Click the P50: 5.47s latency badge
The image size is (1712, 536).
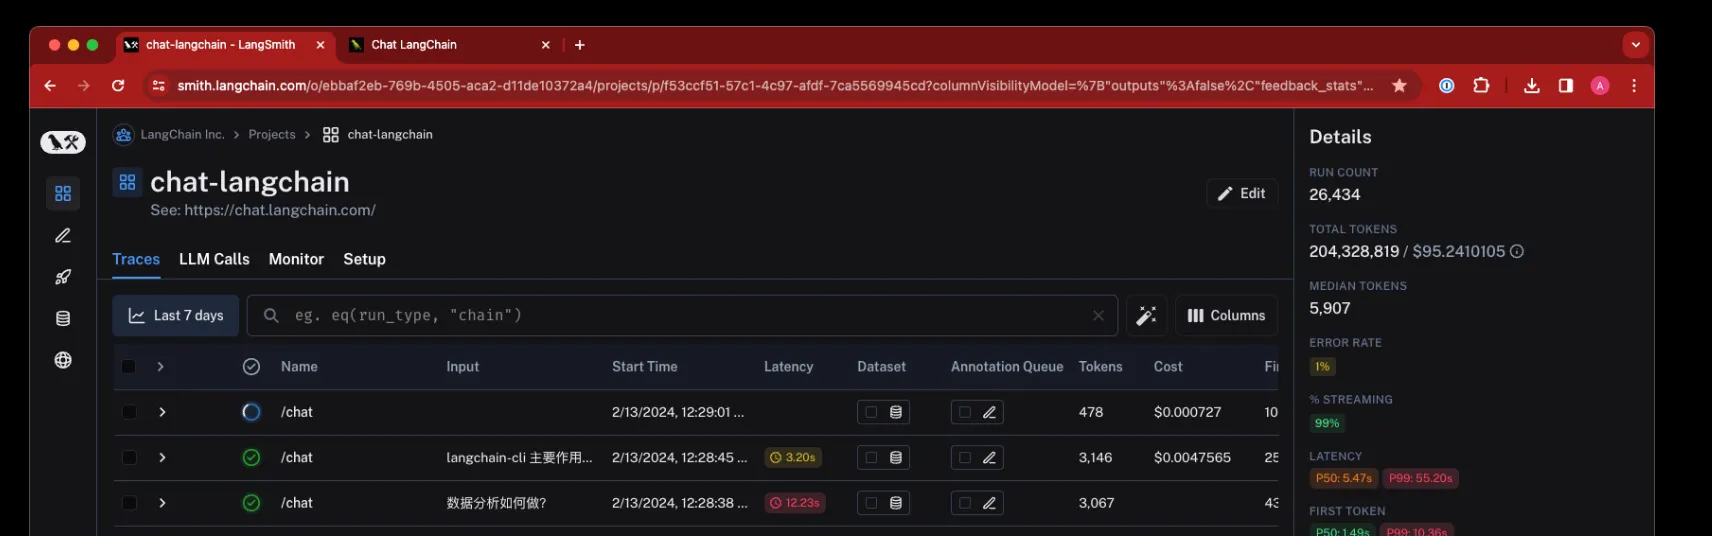(x=1343, y=479)
